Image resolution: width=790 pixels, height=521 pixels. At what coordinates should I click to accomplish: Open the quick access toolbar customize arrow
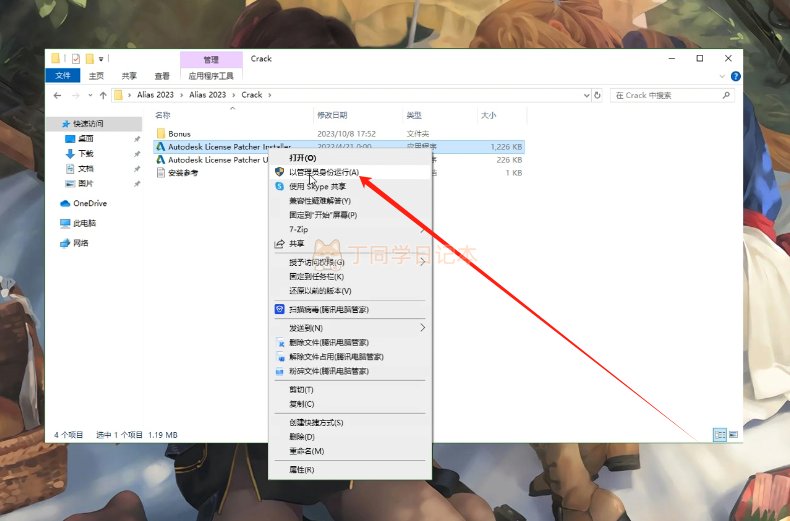coord(101,59)
